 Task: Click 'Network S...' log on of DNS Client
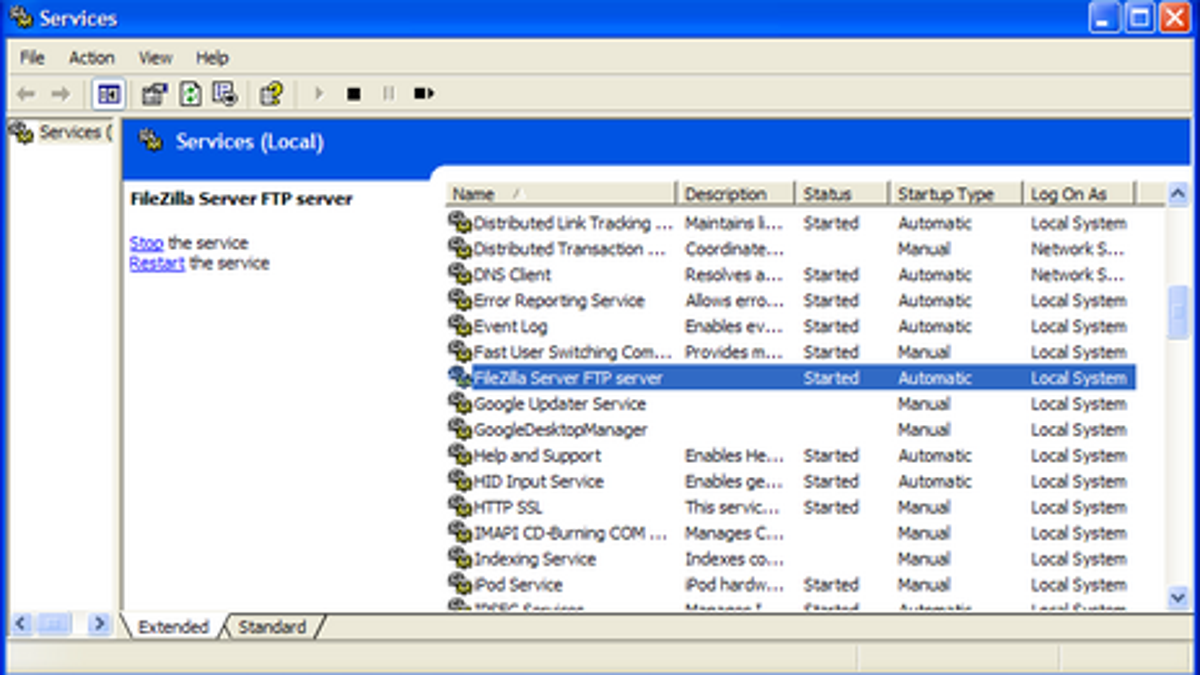(1078, 275)
